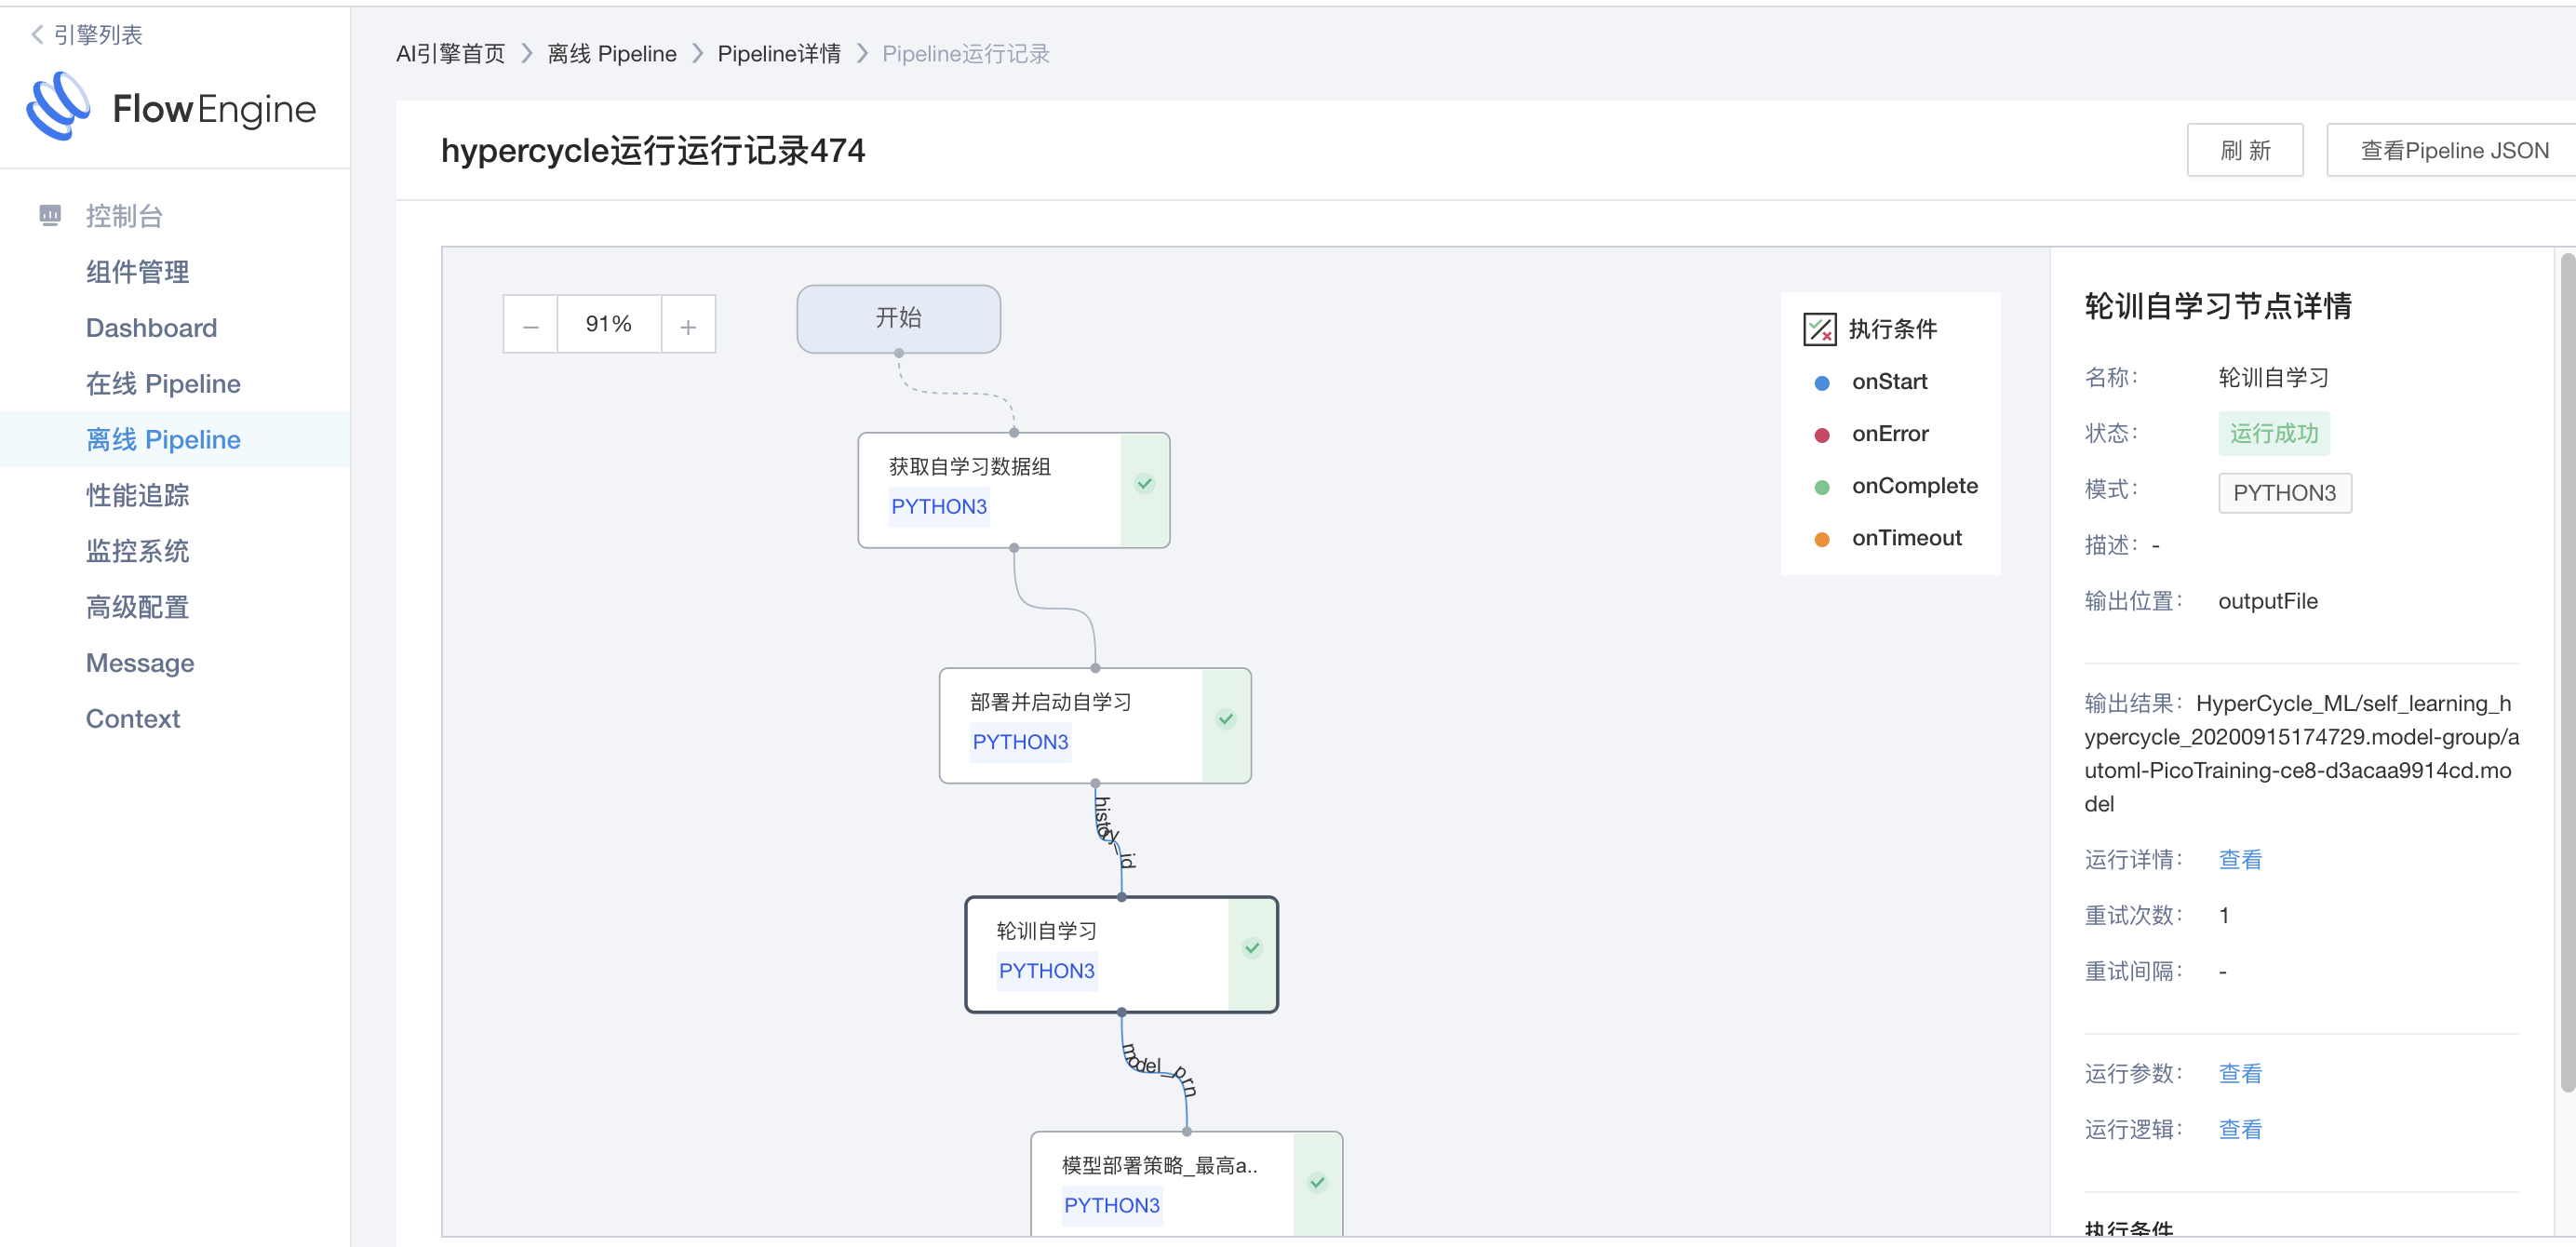Click the blue onStart legend dot
The width and height of the screenshot is (2576, 1247).
coord(1822,383)
